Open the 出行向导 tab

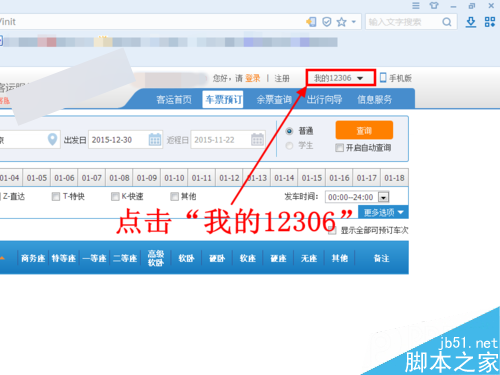click(x=324, y=99)
